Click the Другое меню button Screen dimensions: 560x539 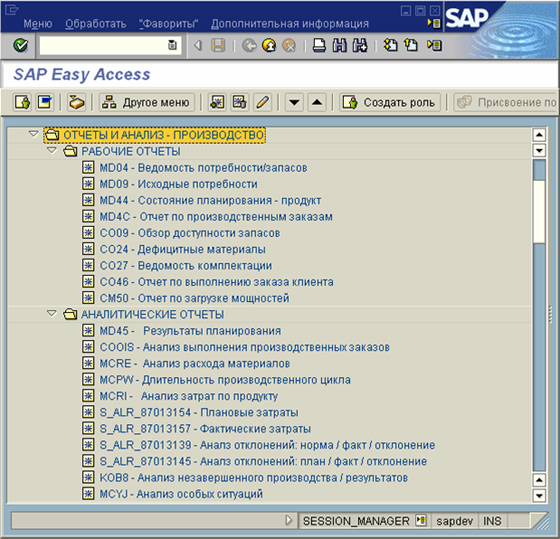(147, 103)
